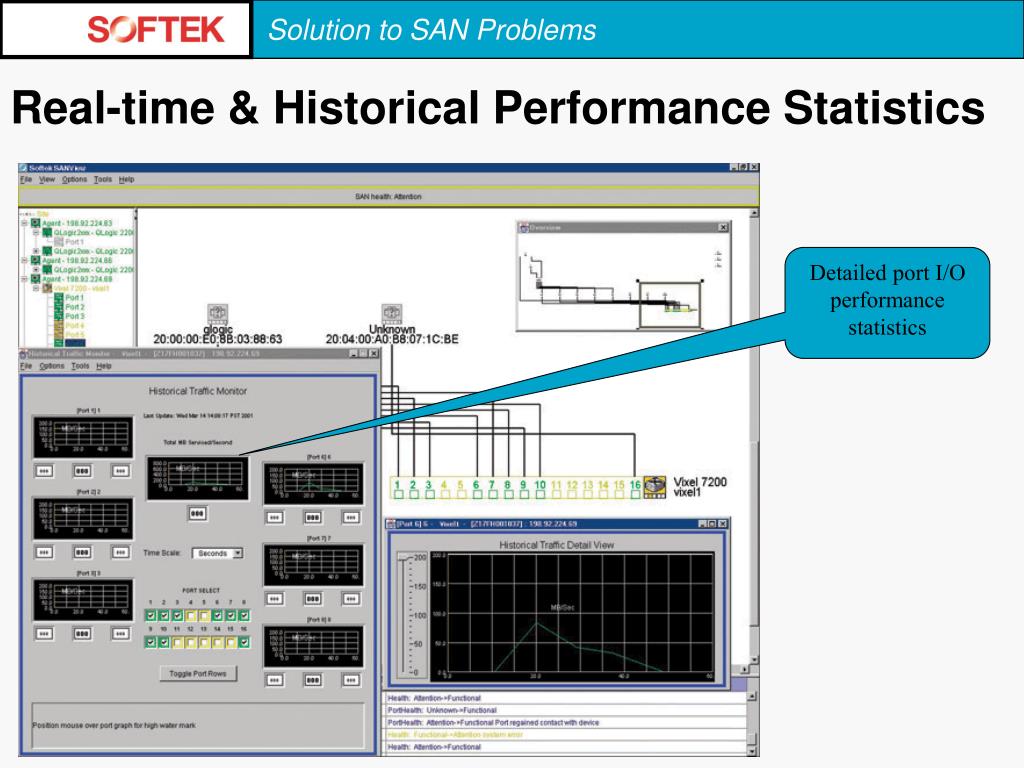
Task: Uncheck port 8 in Port Select
Action: [x=244, y=615]
